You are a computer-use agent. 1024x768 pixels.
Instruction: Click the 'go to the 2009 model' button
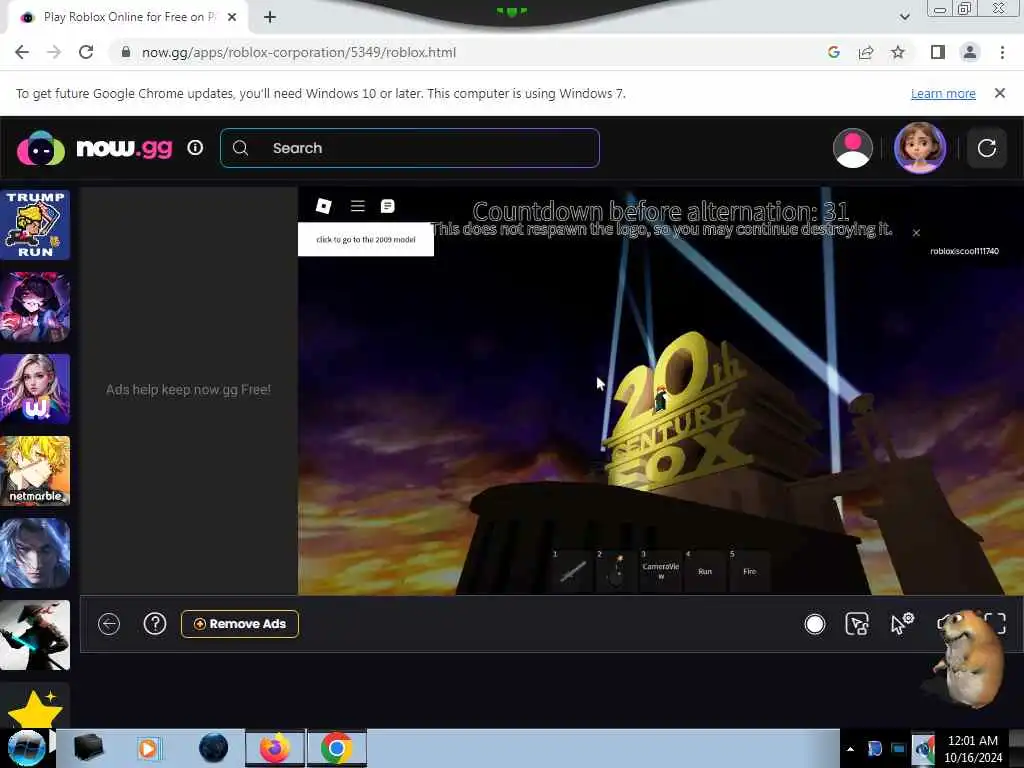[x=366, y=240]
